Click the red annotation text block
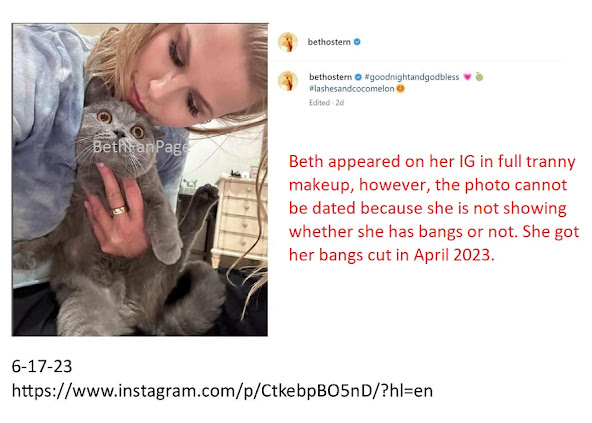 tap(433, 208)
